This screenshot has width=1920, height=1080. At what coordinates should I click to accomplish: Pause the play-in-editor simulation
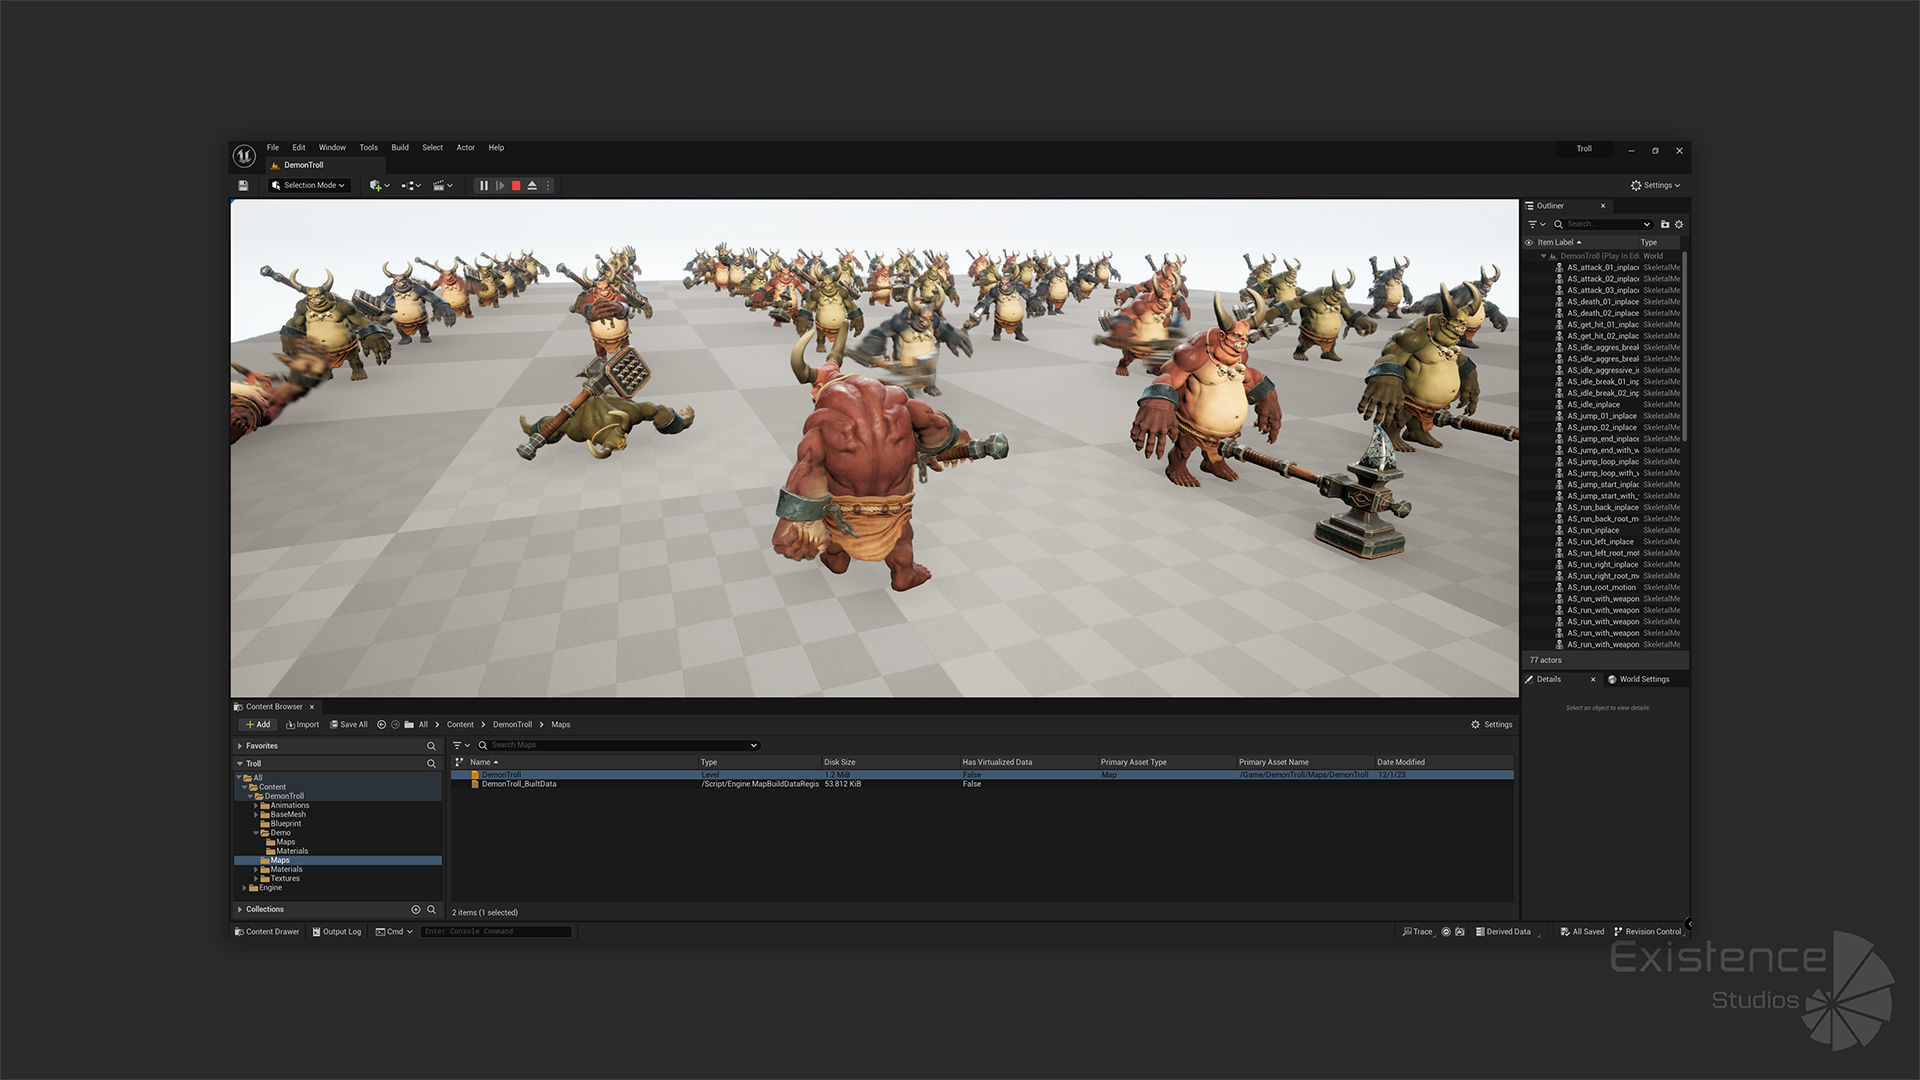pyautogui.click(x=484, y=186)
